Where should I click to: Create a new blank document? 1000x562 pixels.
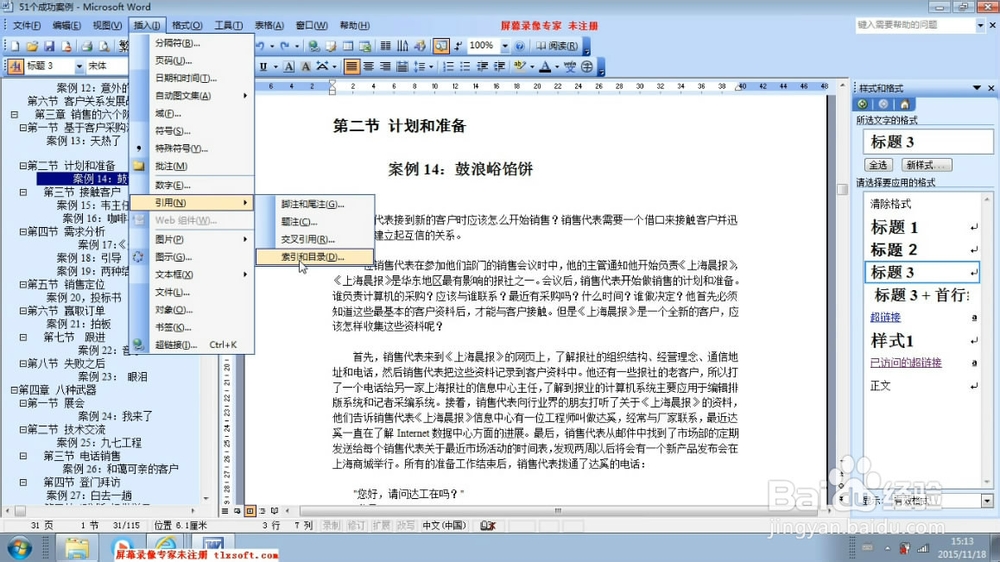pos(15,46)
